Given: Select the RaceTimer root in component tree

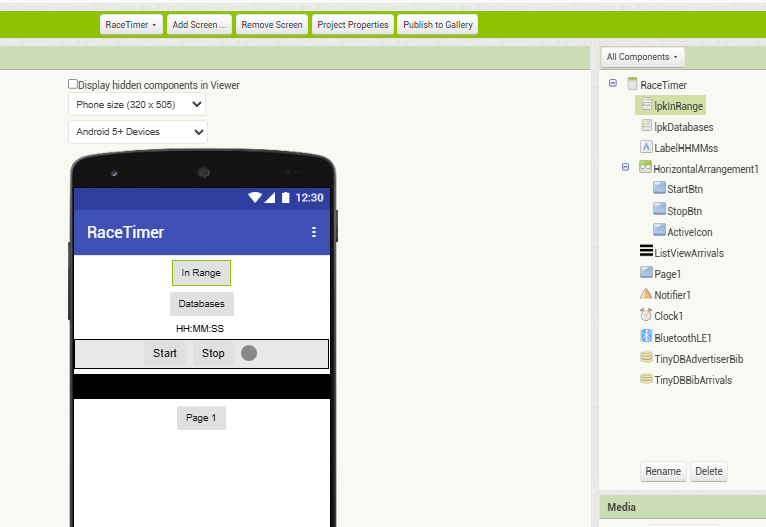Looking at the screenshot, I should click(x=663, y=85).
